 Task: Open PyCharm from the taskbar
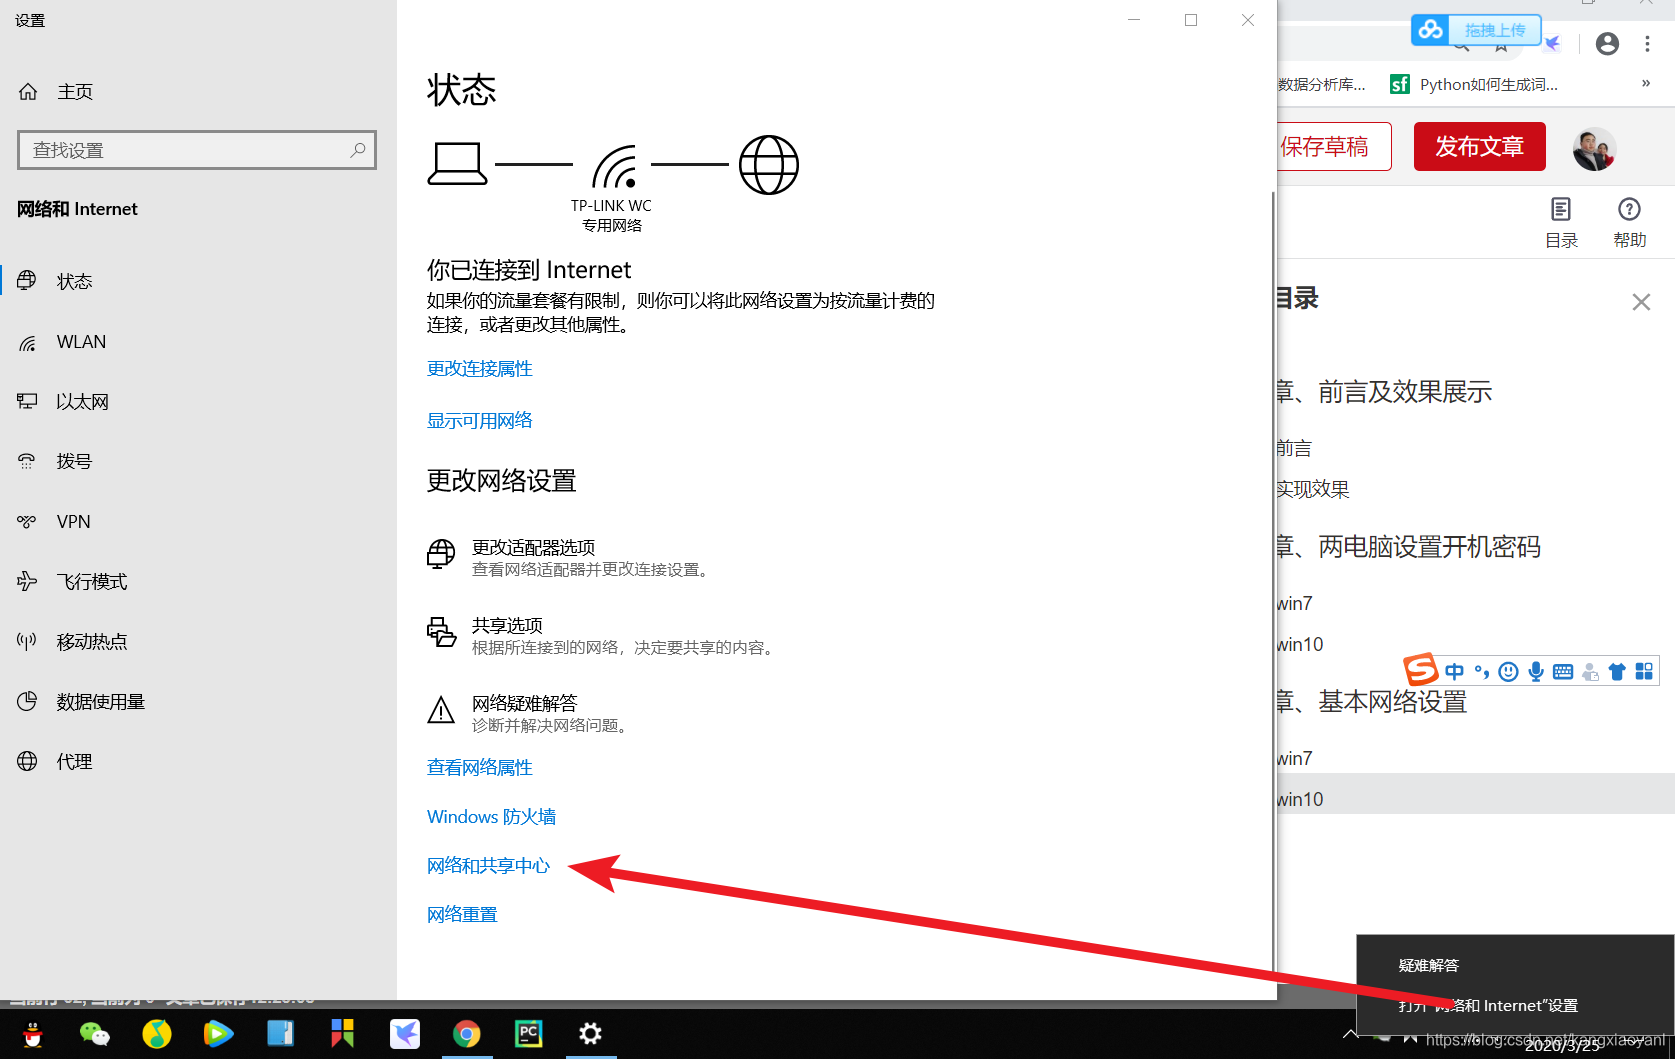(529, 1034)
